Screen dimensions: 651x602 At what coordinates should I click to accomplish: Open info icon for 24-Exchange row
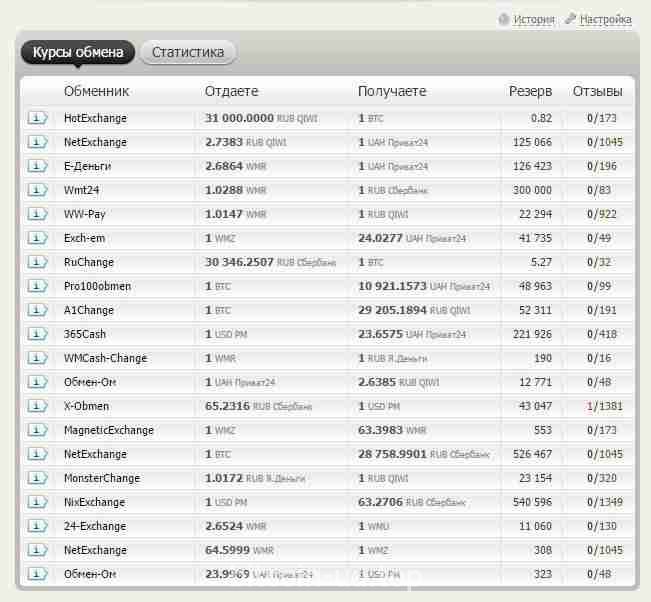[37, 526]
